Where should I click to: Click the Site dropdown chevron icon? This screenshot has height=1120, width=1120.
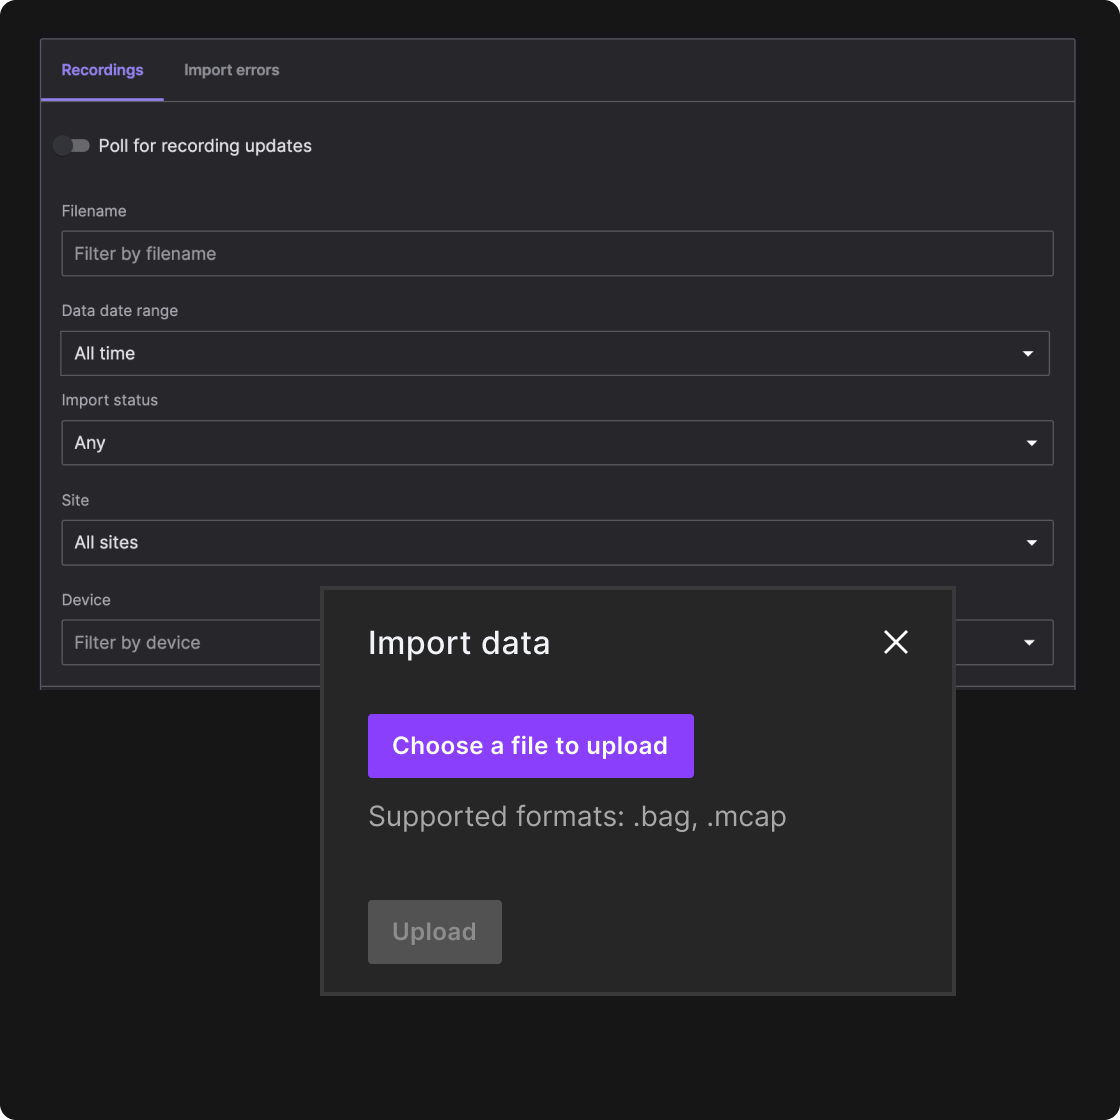[1031, 542]
